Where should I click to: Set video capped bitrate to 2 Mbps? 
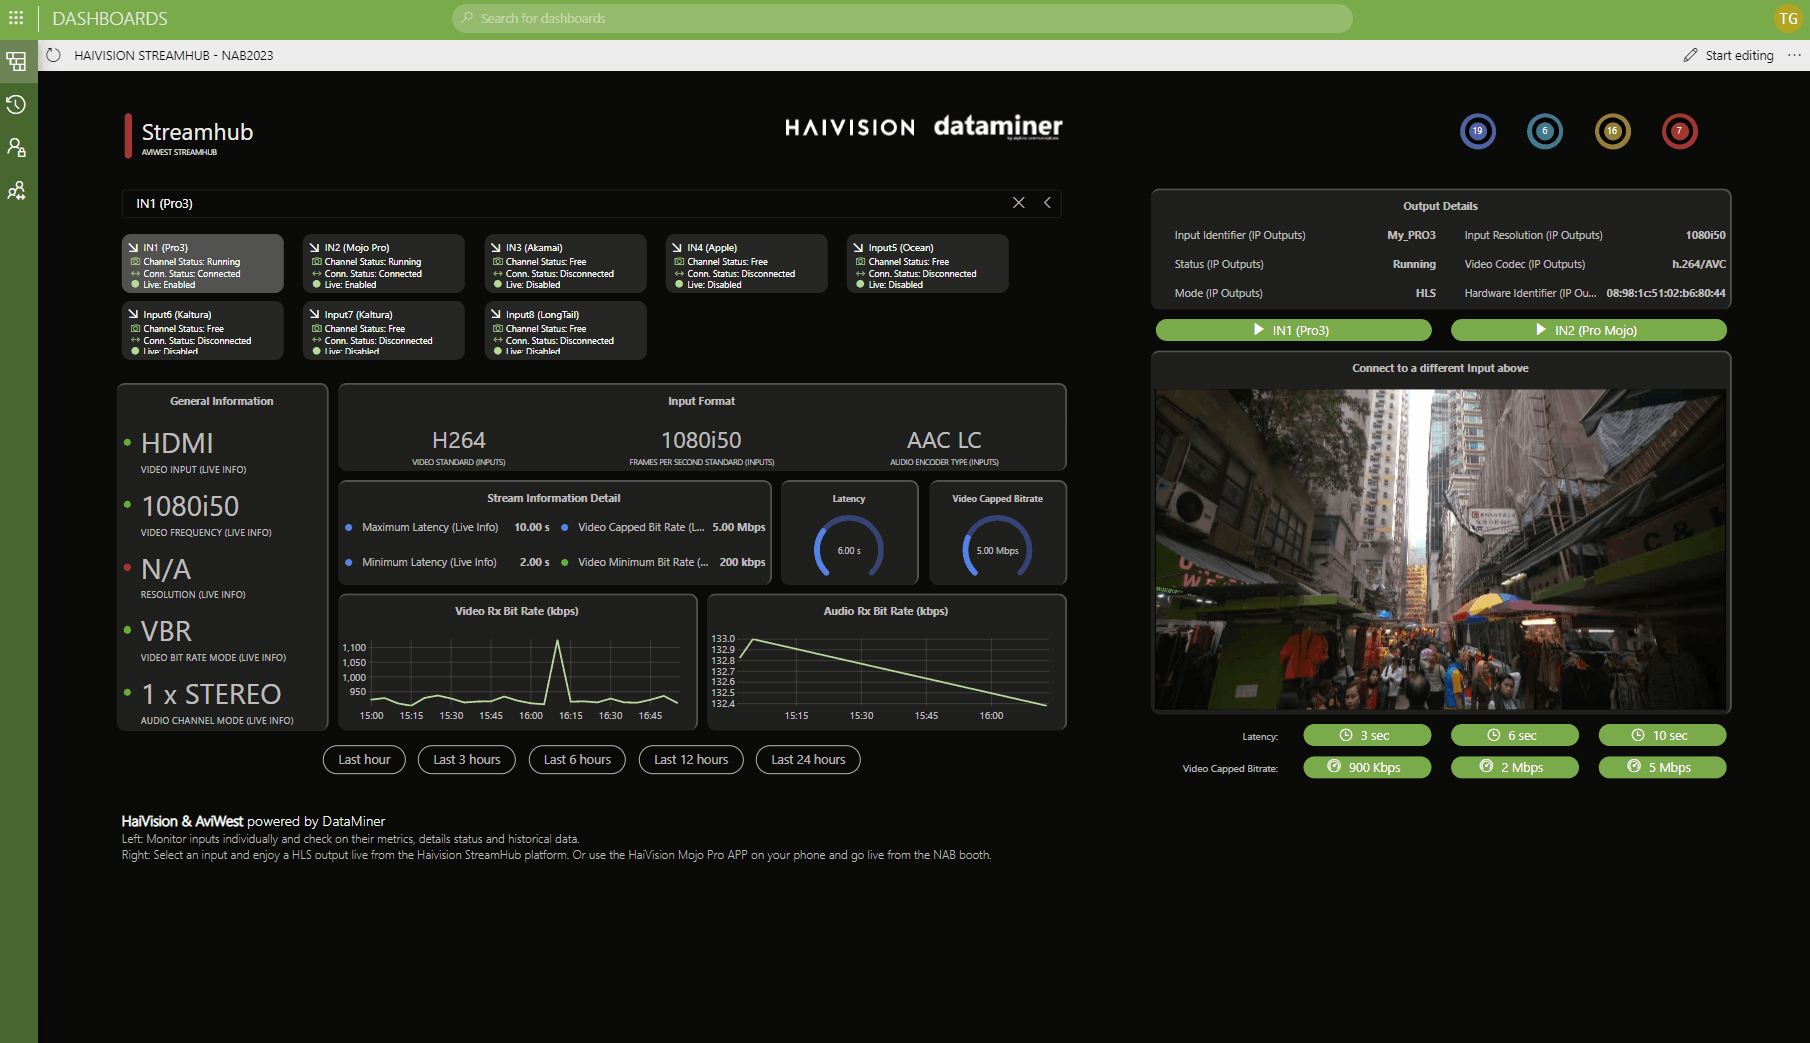click(1514, 767)
